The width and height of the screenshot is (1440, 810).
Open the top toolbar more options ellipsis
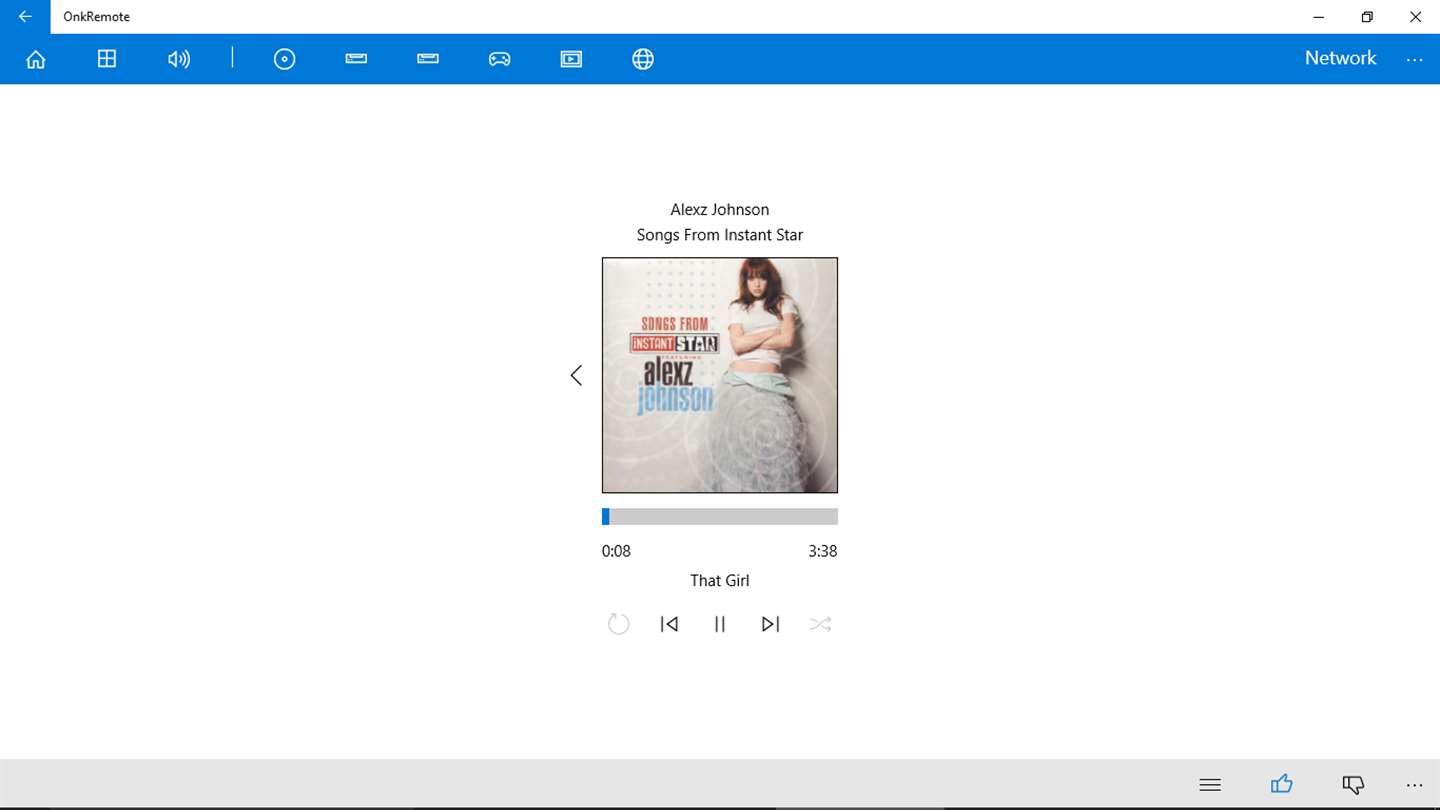click(1414, 60)
